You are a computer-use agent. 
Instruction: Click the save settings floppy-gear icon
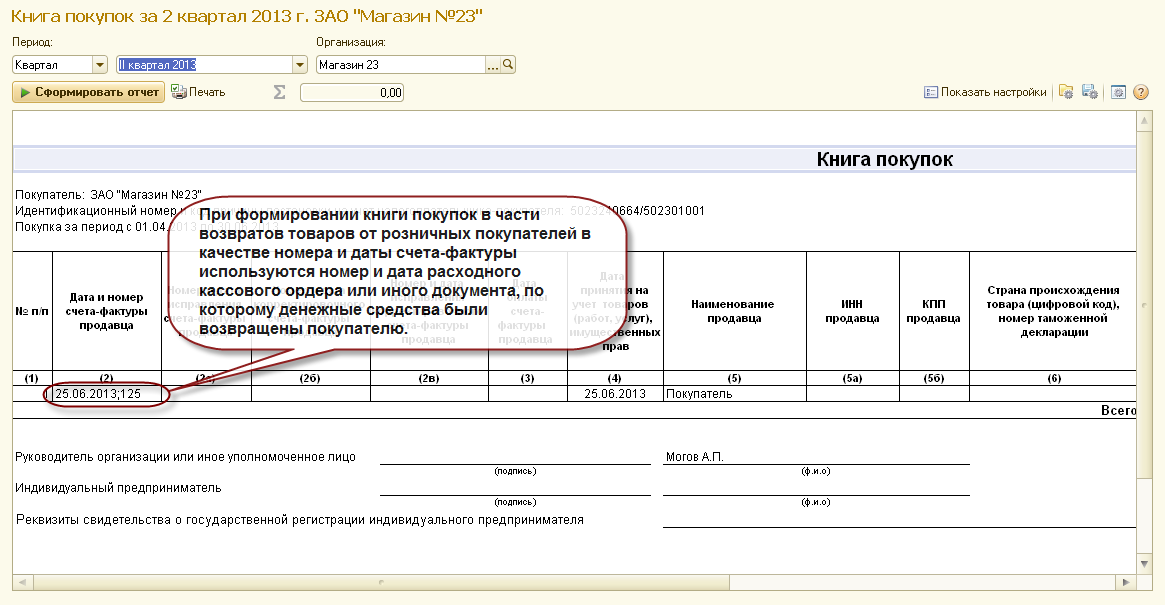click(1090, 92)
